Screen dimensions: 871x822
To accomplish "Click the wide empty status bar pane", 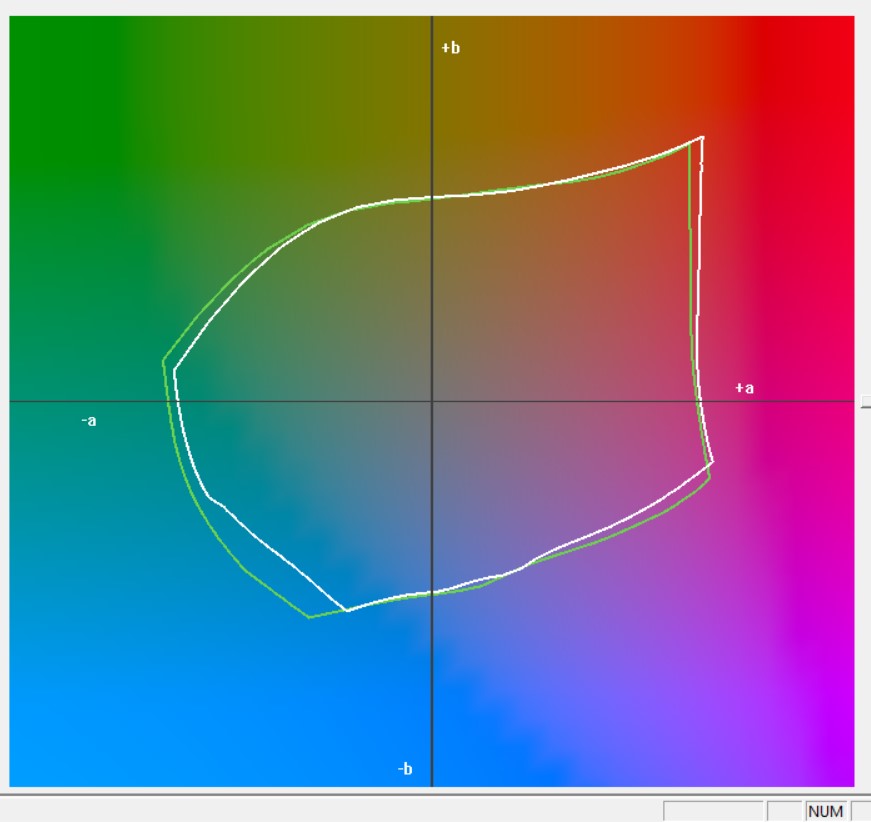I will coord(713,811).
